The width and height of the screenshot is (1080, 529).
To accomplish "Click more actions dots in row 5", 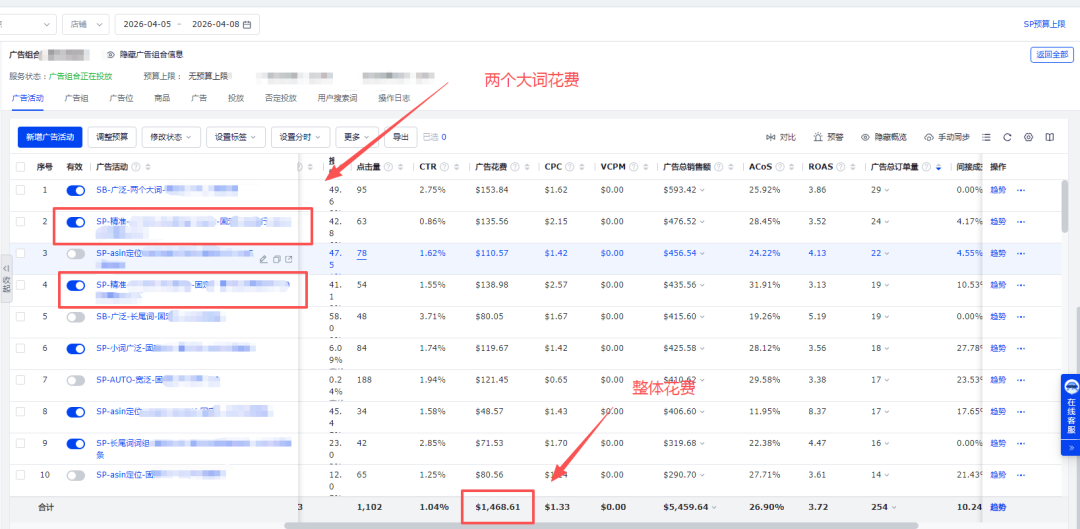I will pos(1021,316).
